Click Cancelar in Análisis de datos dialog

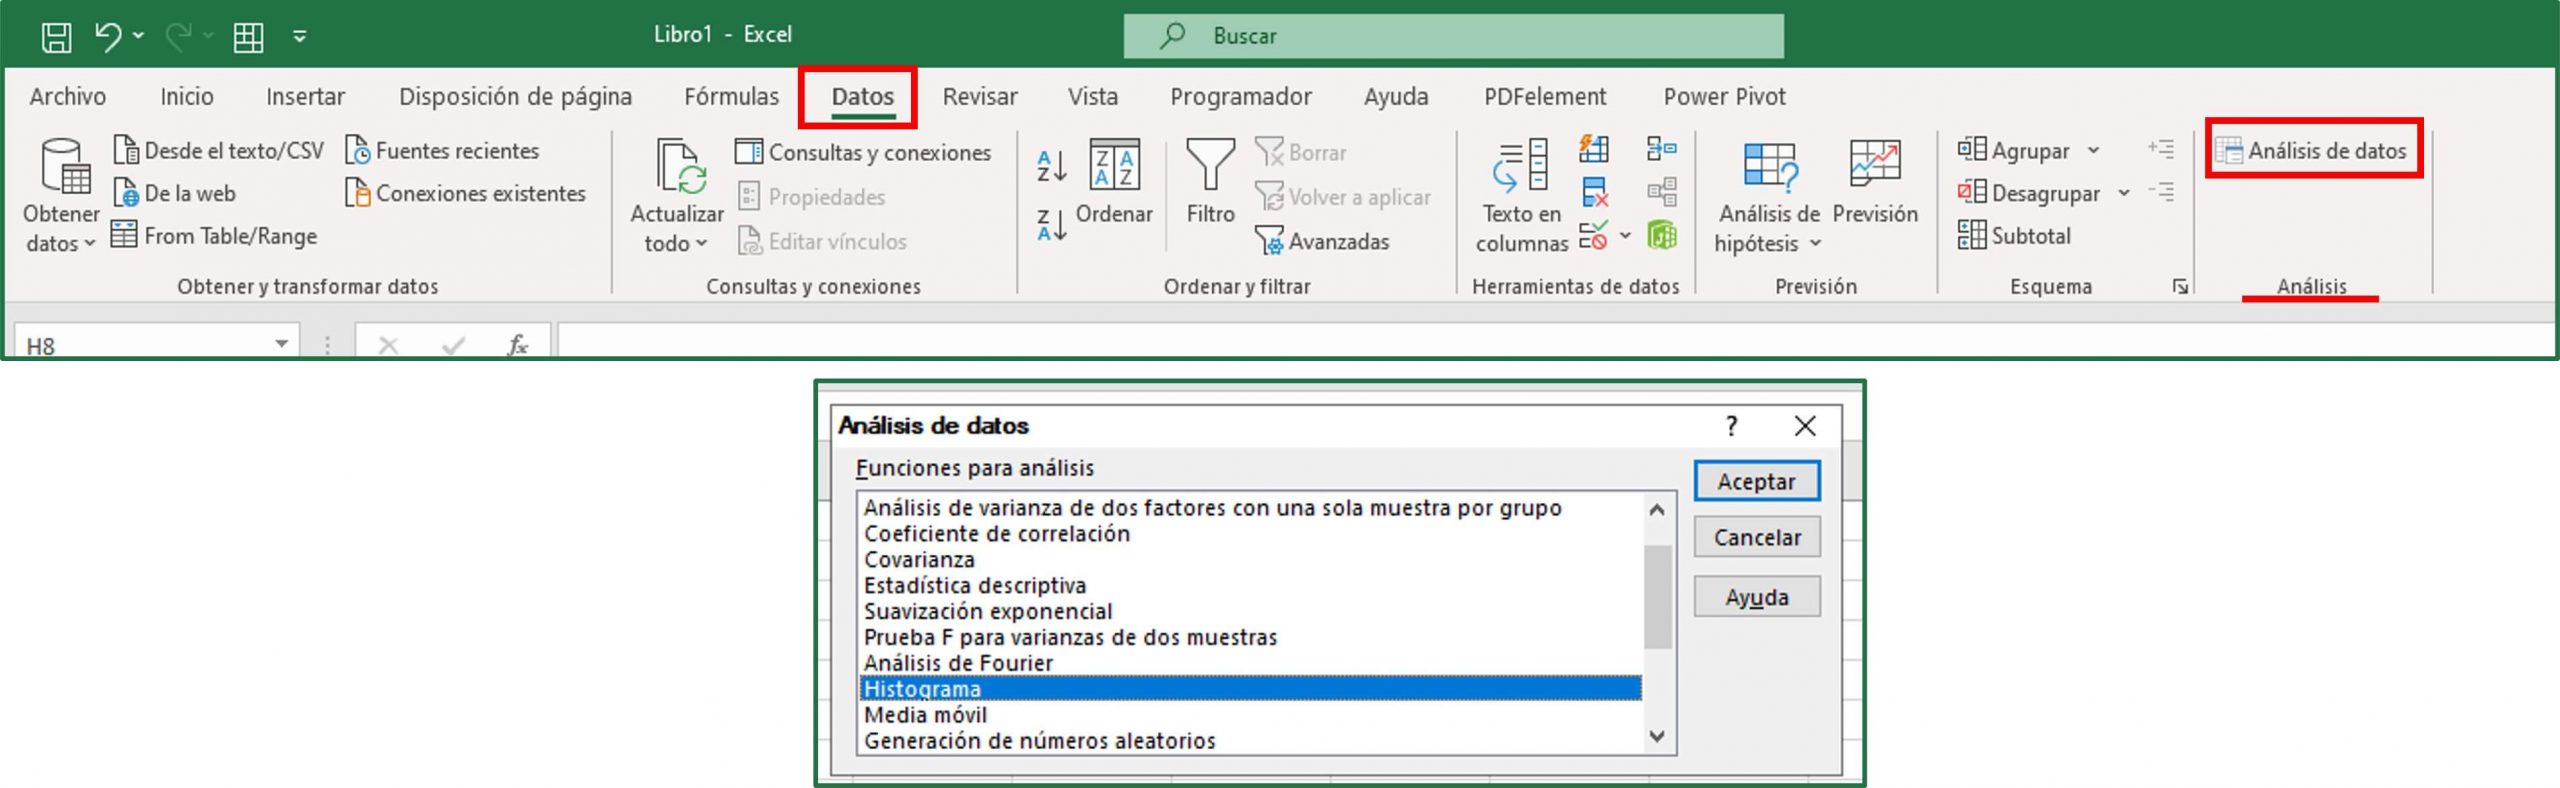tap(1756, 537)
